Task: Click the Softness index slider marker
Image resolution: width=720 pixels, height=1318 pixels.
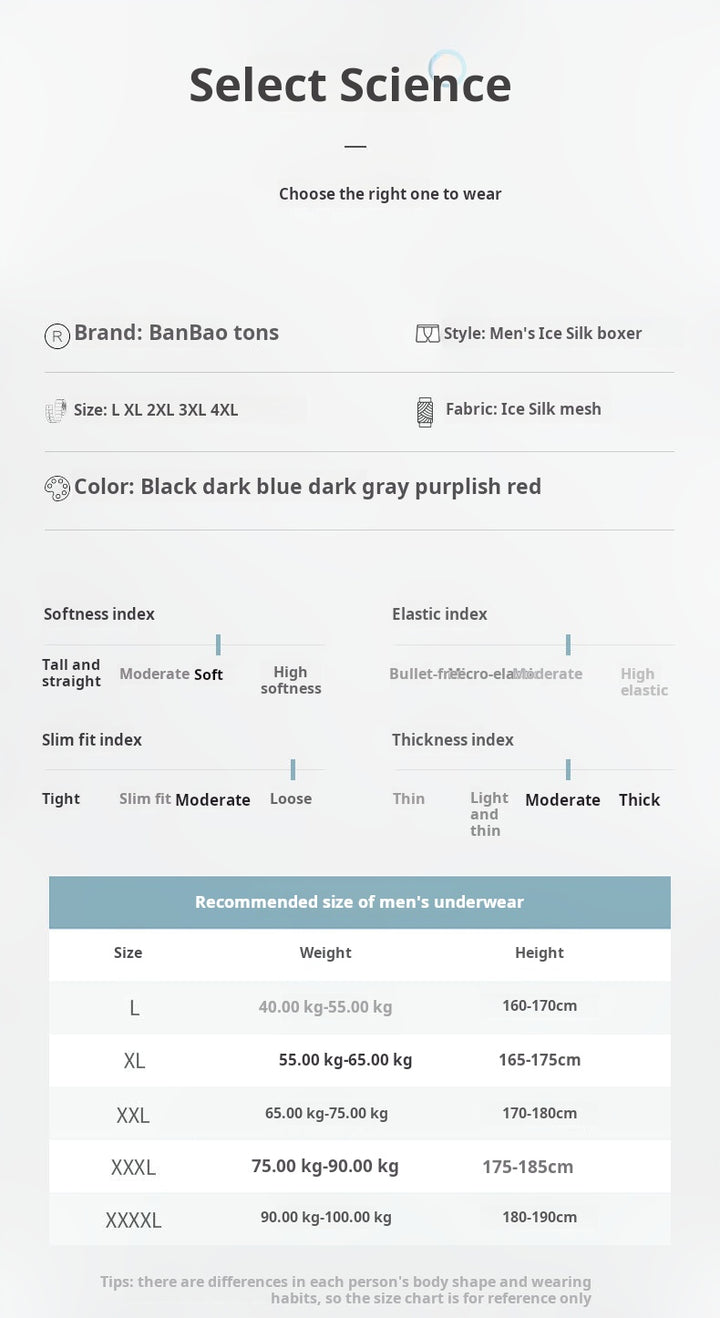Action: tap(218, 645)
